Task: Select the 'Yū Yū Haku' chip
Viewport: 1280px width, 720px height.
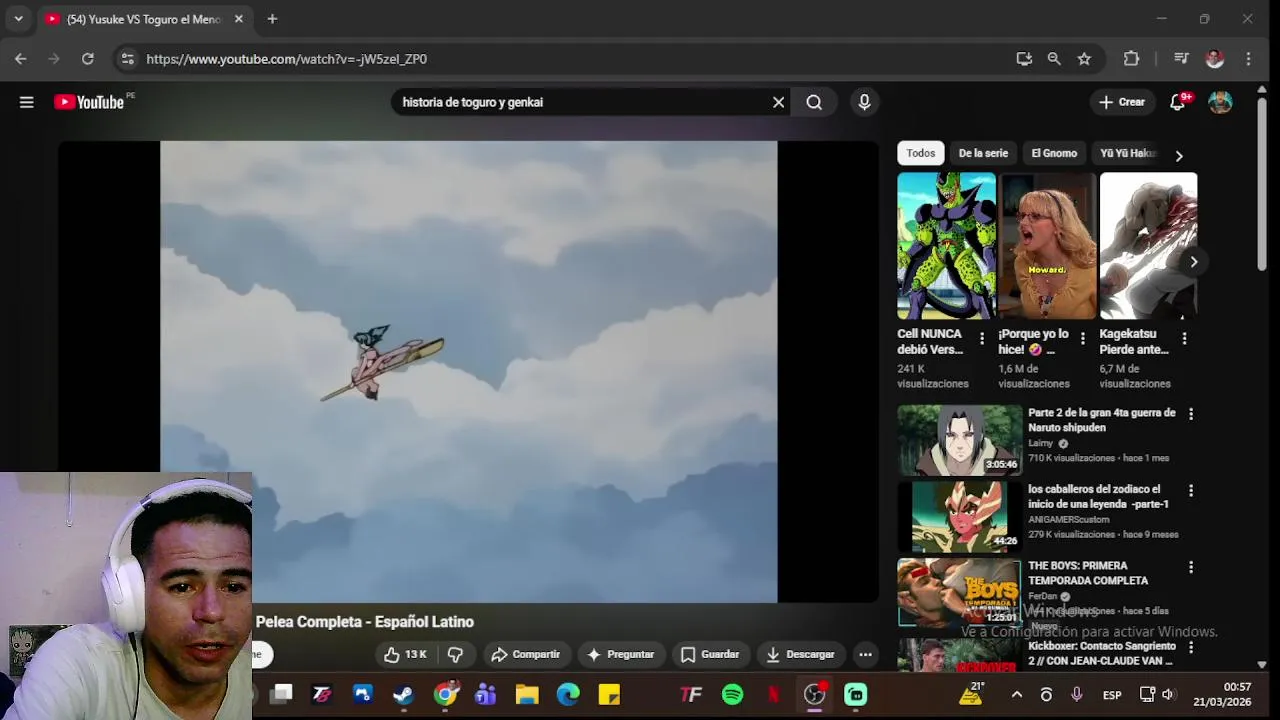Action: [x=1128, y=153]
